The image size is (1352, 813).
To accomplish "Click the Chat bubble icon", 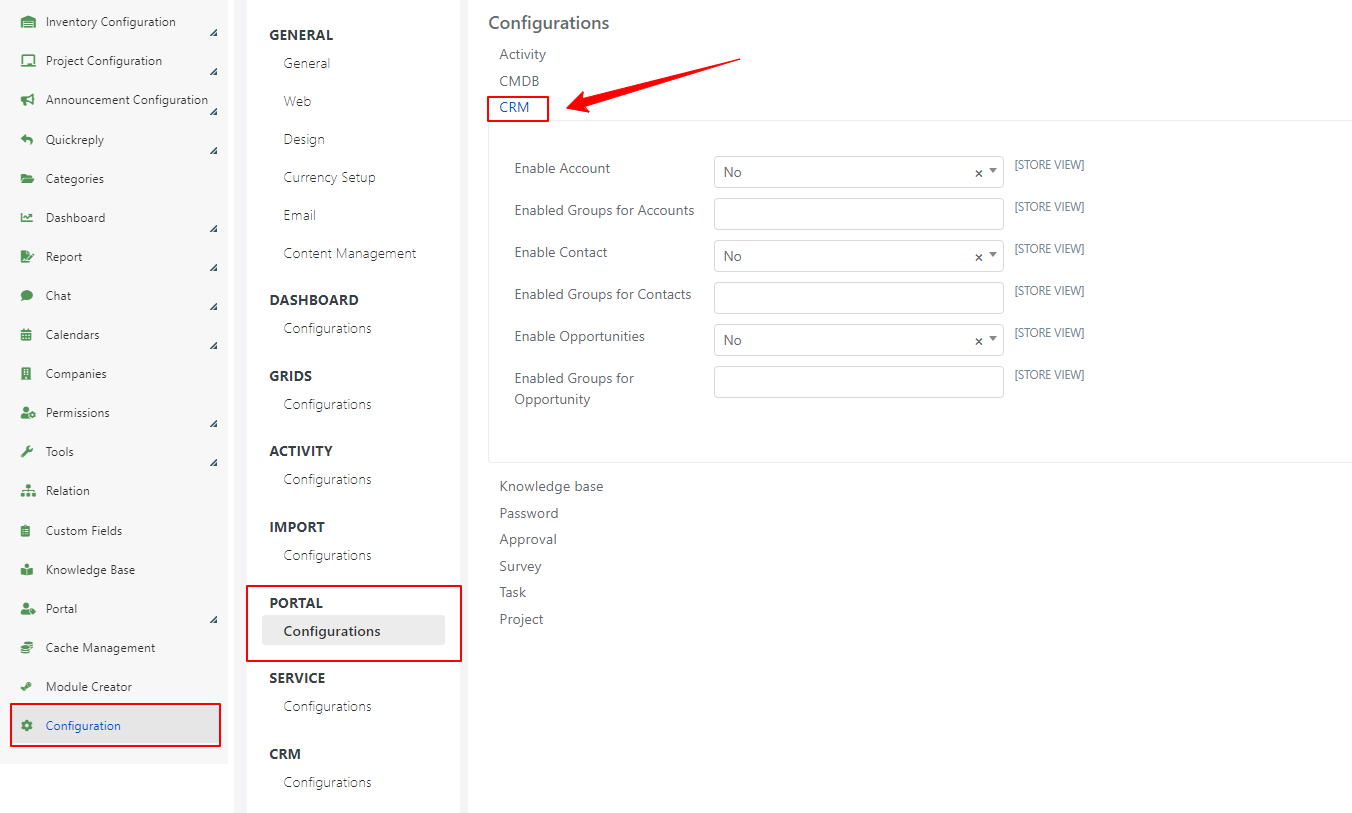I will click(27, 296).
